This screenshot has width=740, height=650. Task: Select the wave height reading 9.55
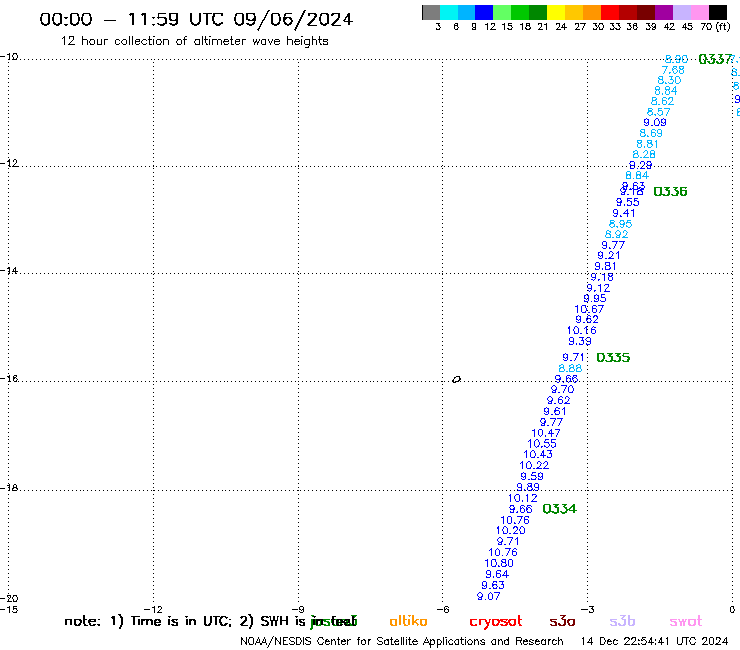628,202
